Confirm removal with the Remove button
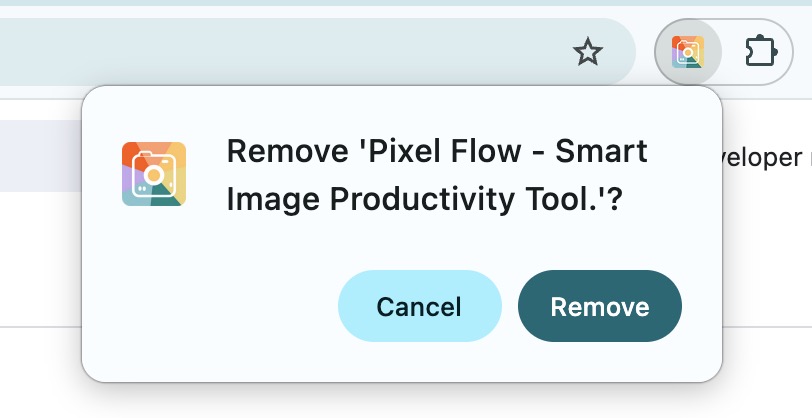 600,306
